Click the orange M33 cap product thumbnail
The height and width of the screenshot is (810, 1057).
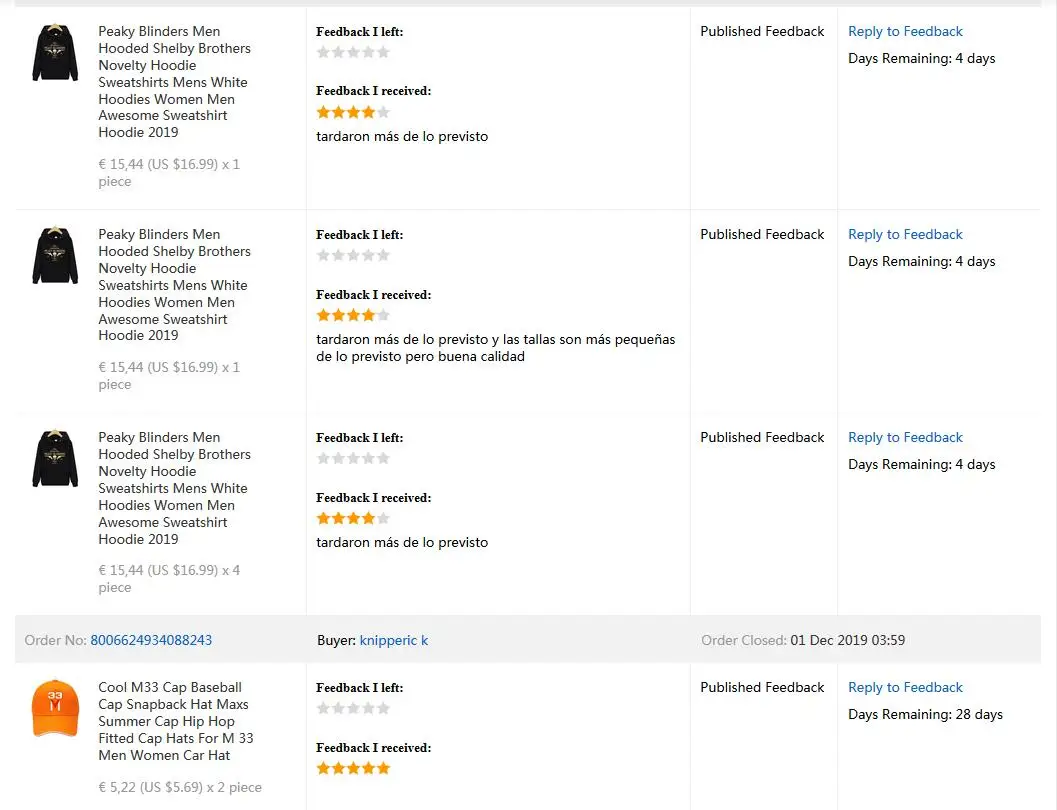pyautogui.click(x=55, y=708)
